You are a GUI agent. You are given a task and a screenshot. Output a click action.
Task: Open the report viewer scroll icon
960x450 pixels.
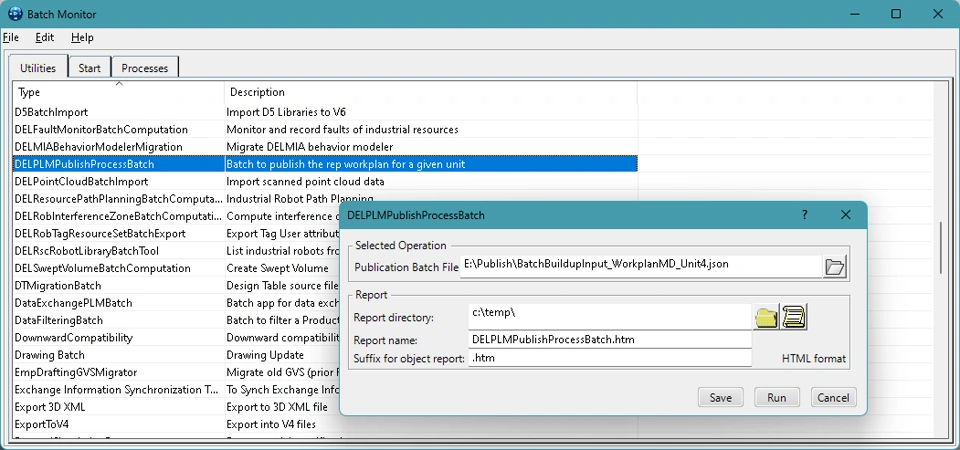(794, 317)
